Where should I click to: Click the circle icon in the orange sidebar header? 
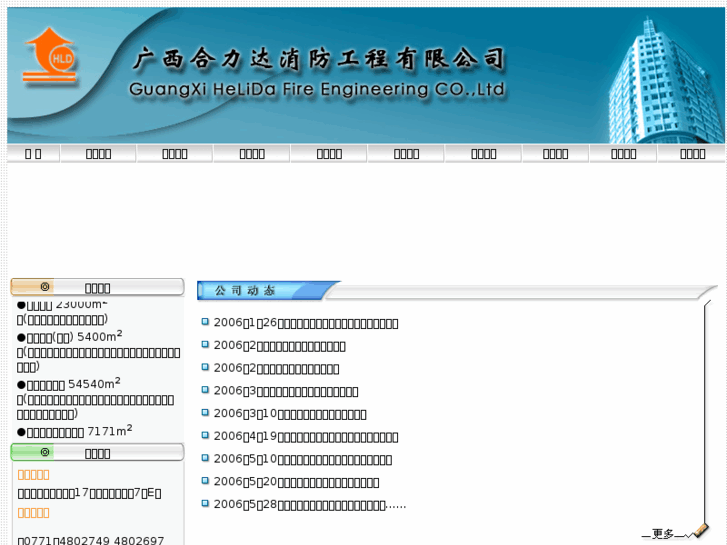click(x=45, y=287)
